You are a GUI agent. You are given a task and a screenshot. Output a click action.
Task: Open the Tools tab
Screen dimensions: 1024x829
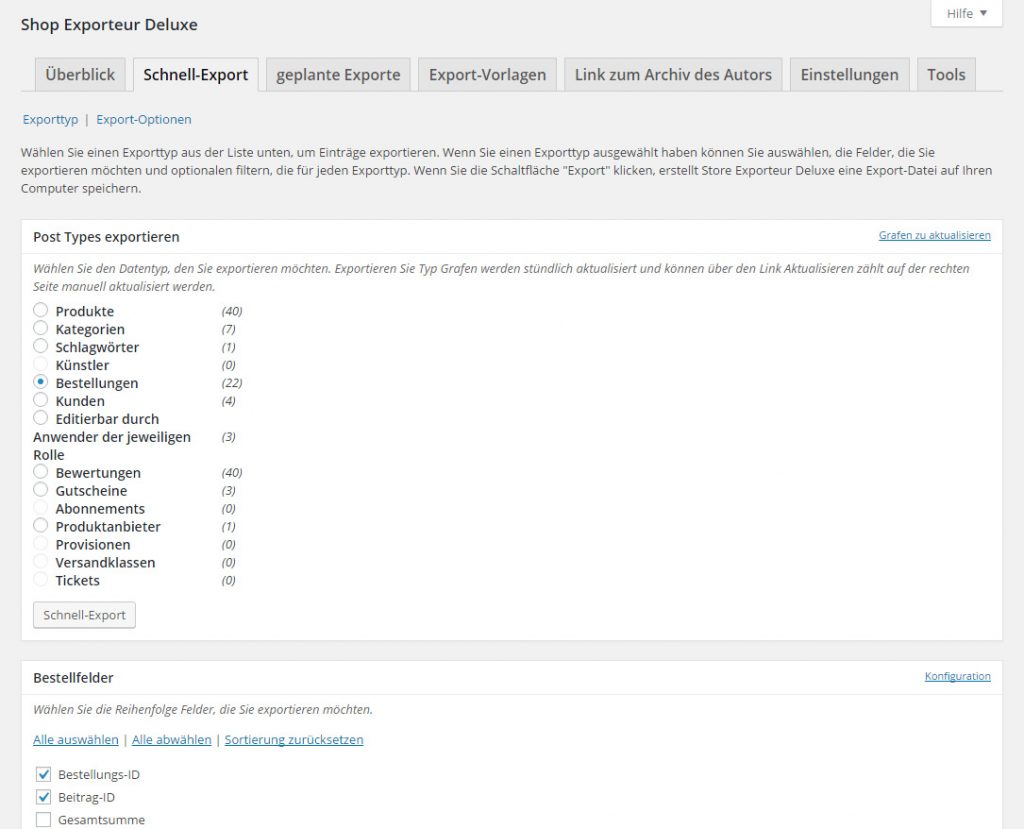(x=946, y=74)
